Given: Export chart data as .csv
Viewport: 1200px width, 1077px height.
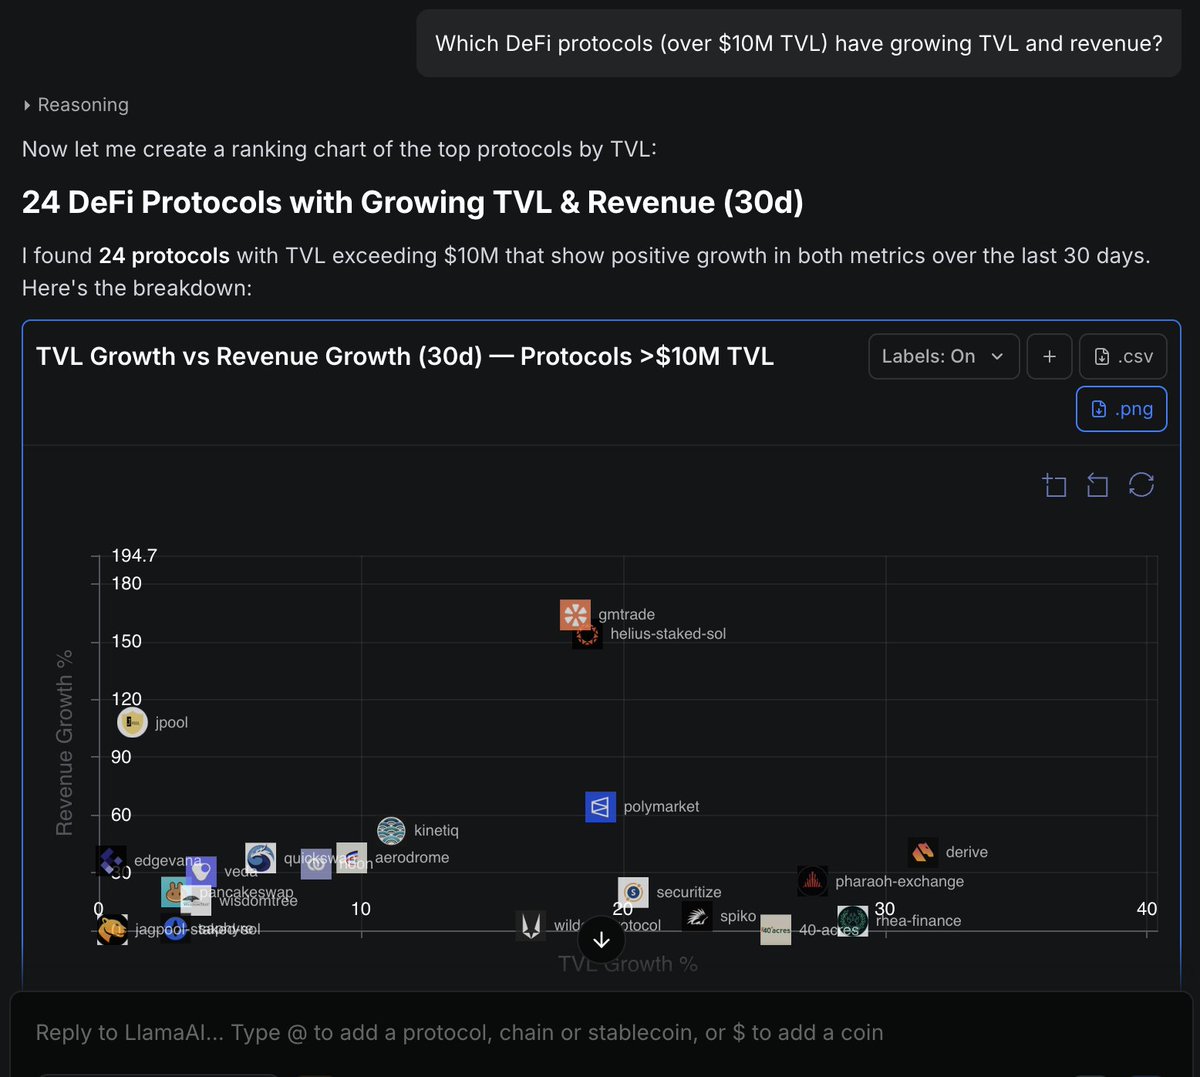Looking at the screenshot, I should tap(1122, 356).
